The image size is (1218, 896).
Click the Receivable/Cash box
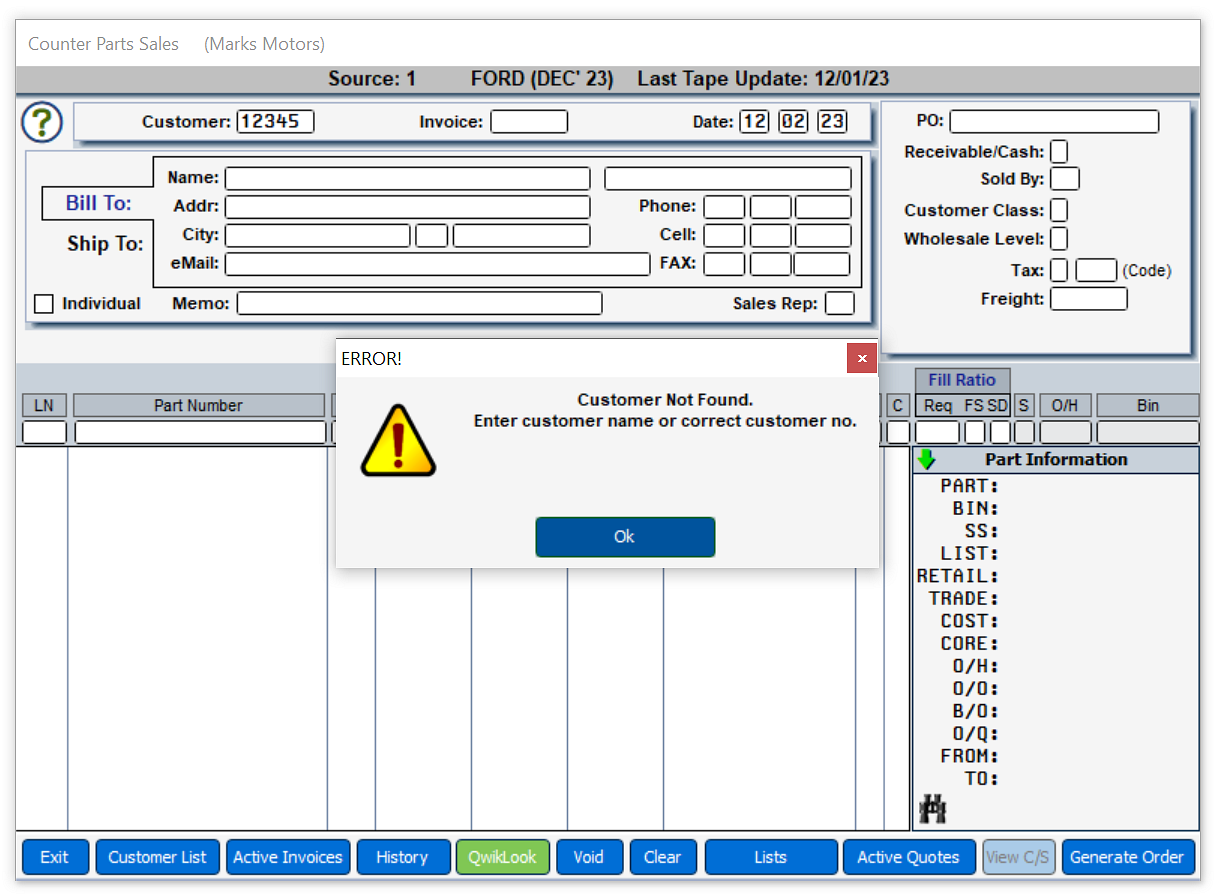[1058, 152]
